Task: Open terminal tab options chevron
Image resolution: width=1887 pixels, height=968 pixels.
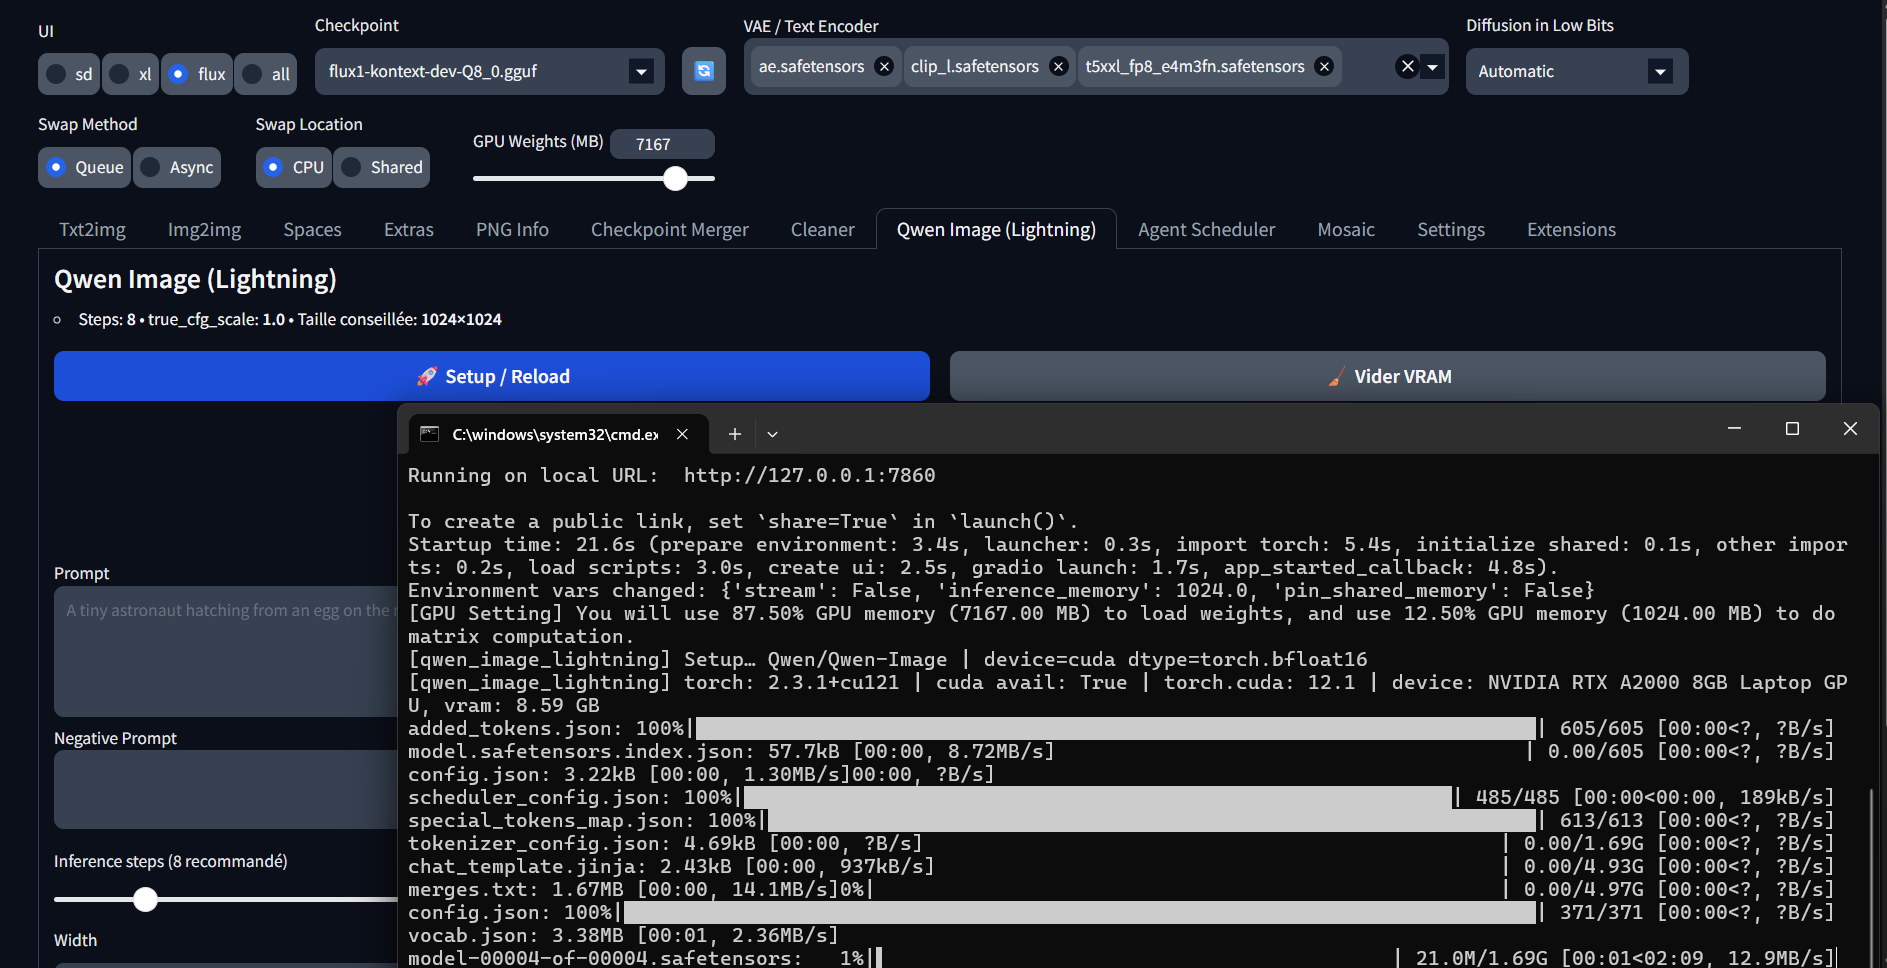Action: pos(772,434)
